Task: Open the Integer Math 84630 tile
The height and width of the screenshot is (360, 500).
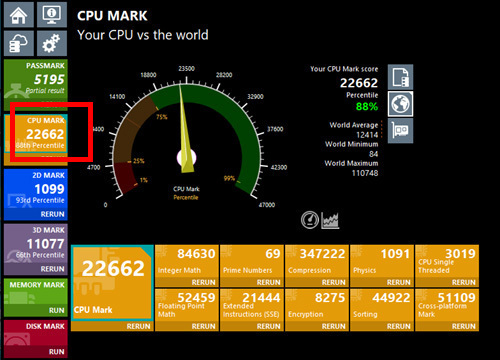Action: (187, 262)
